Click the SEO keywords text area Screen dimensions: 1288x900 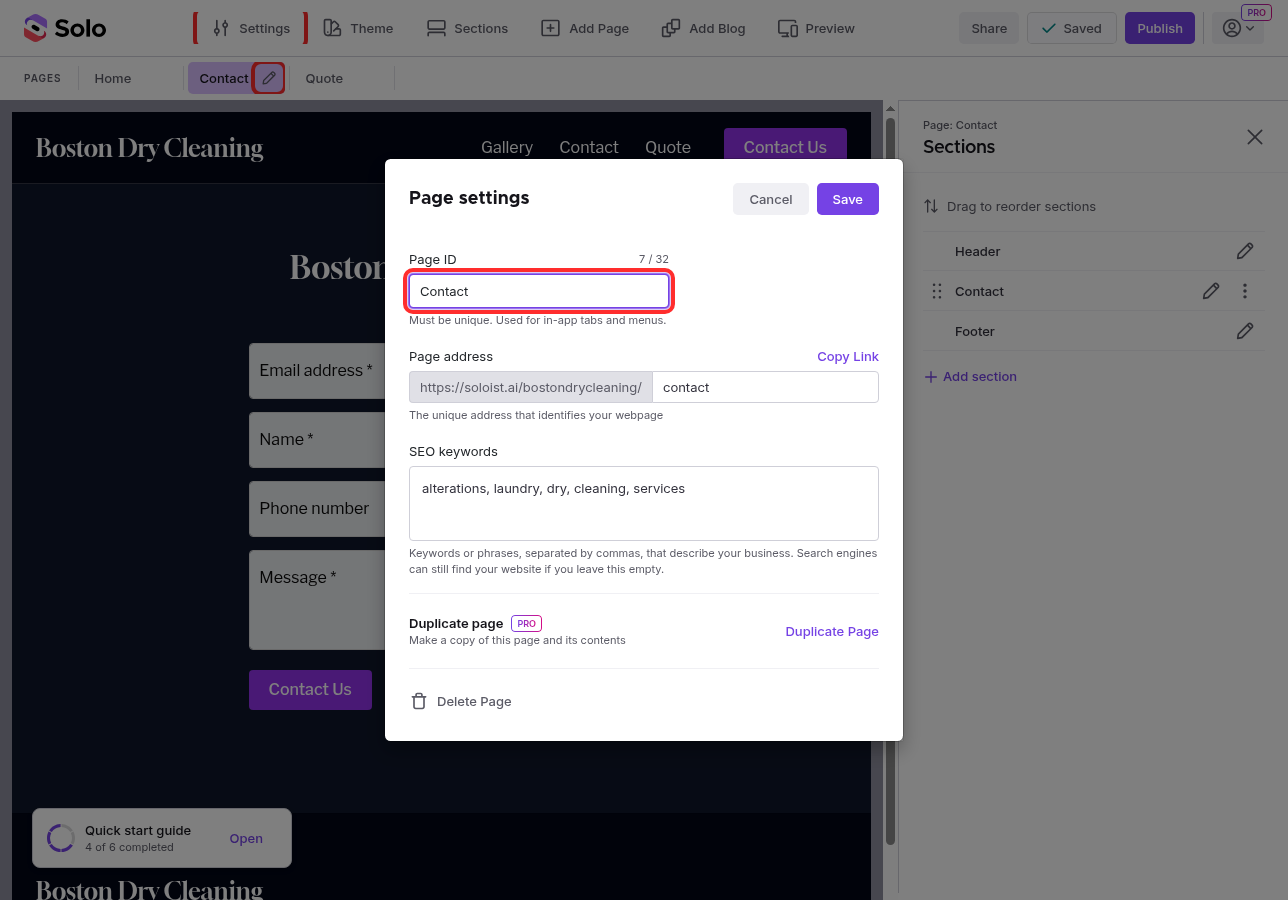(x=644, y=503)
